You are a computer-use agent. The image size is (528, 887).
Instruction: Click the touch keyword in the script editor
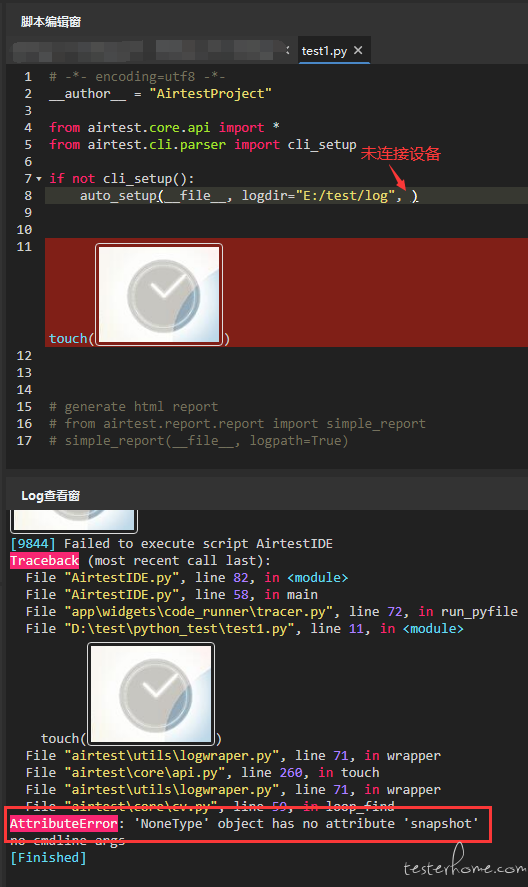pos(68,338)
